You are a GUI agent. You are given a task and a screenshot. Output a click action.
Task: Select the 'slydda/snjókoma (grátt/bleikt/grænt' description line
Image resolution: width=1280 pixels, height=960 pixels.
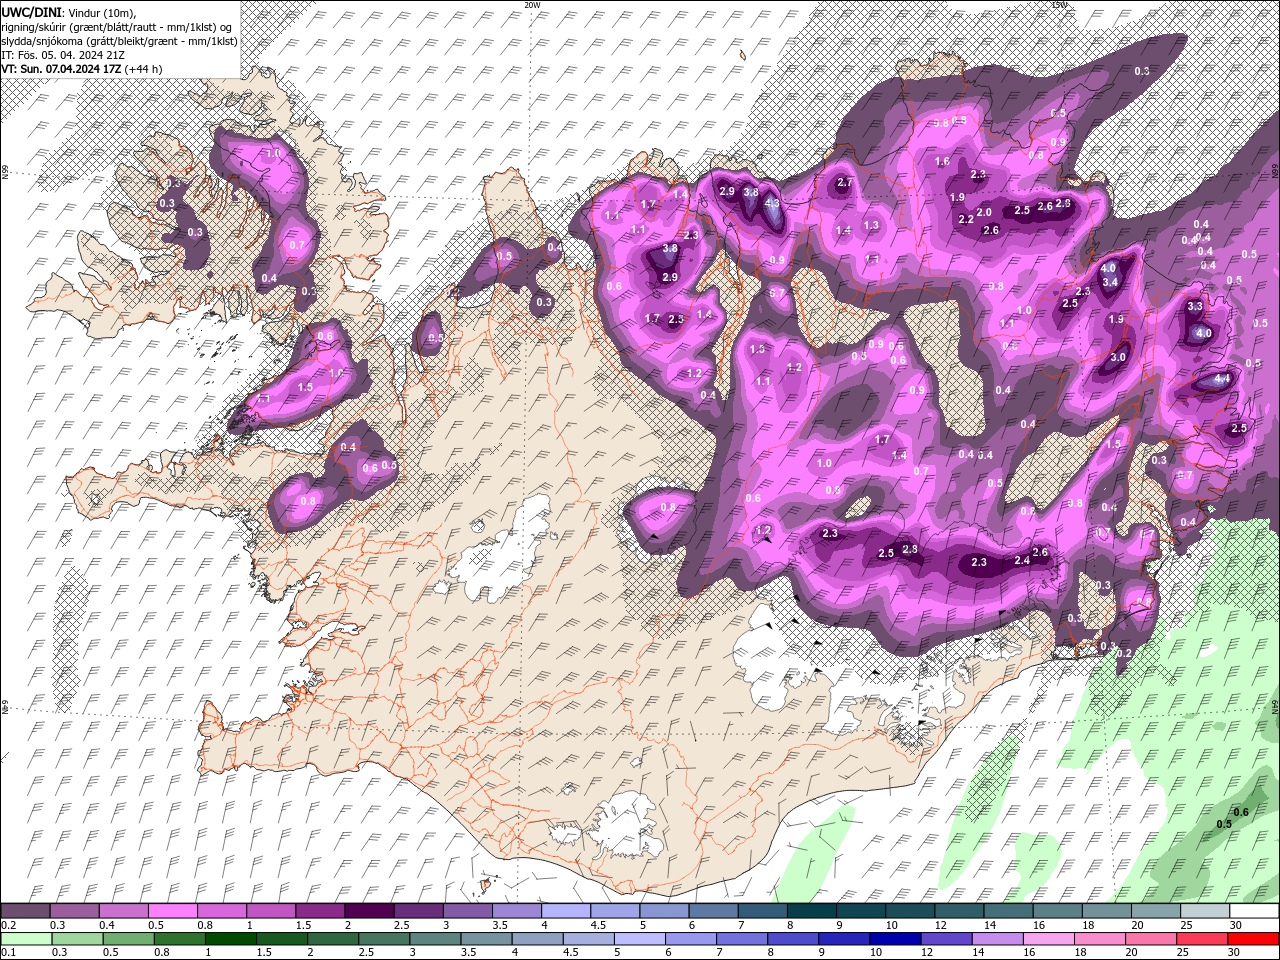(119, 41)
